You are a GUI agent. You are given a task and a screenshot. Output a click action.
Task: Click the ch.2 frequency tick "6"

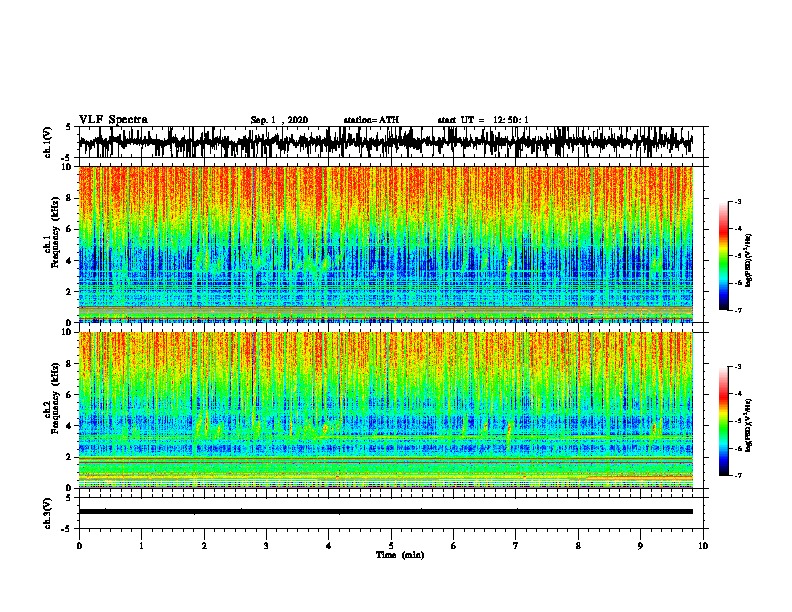tap(70, 395)
